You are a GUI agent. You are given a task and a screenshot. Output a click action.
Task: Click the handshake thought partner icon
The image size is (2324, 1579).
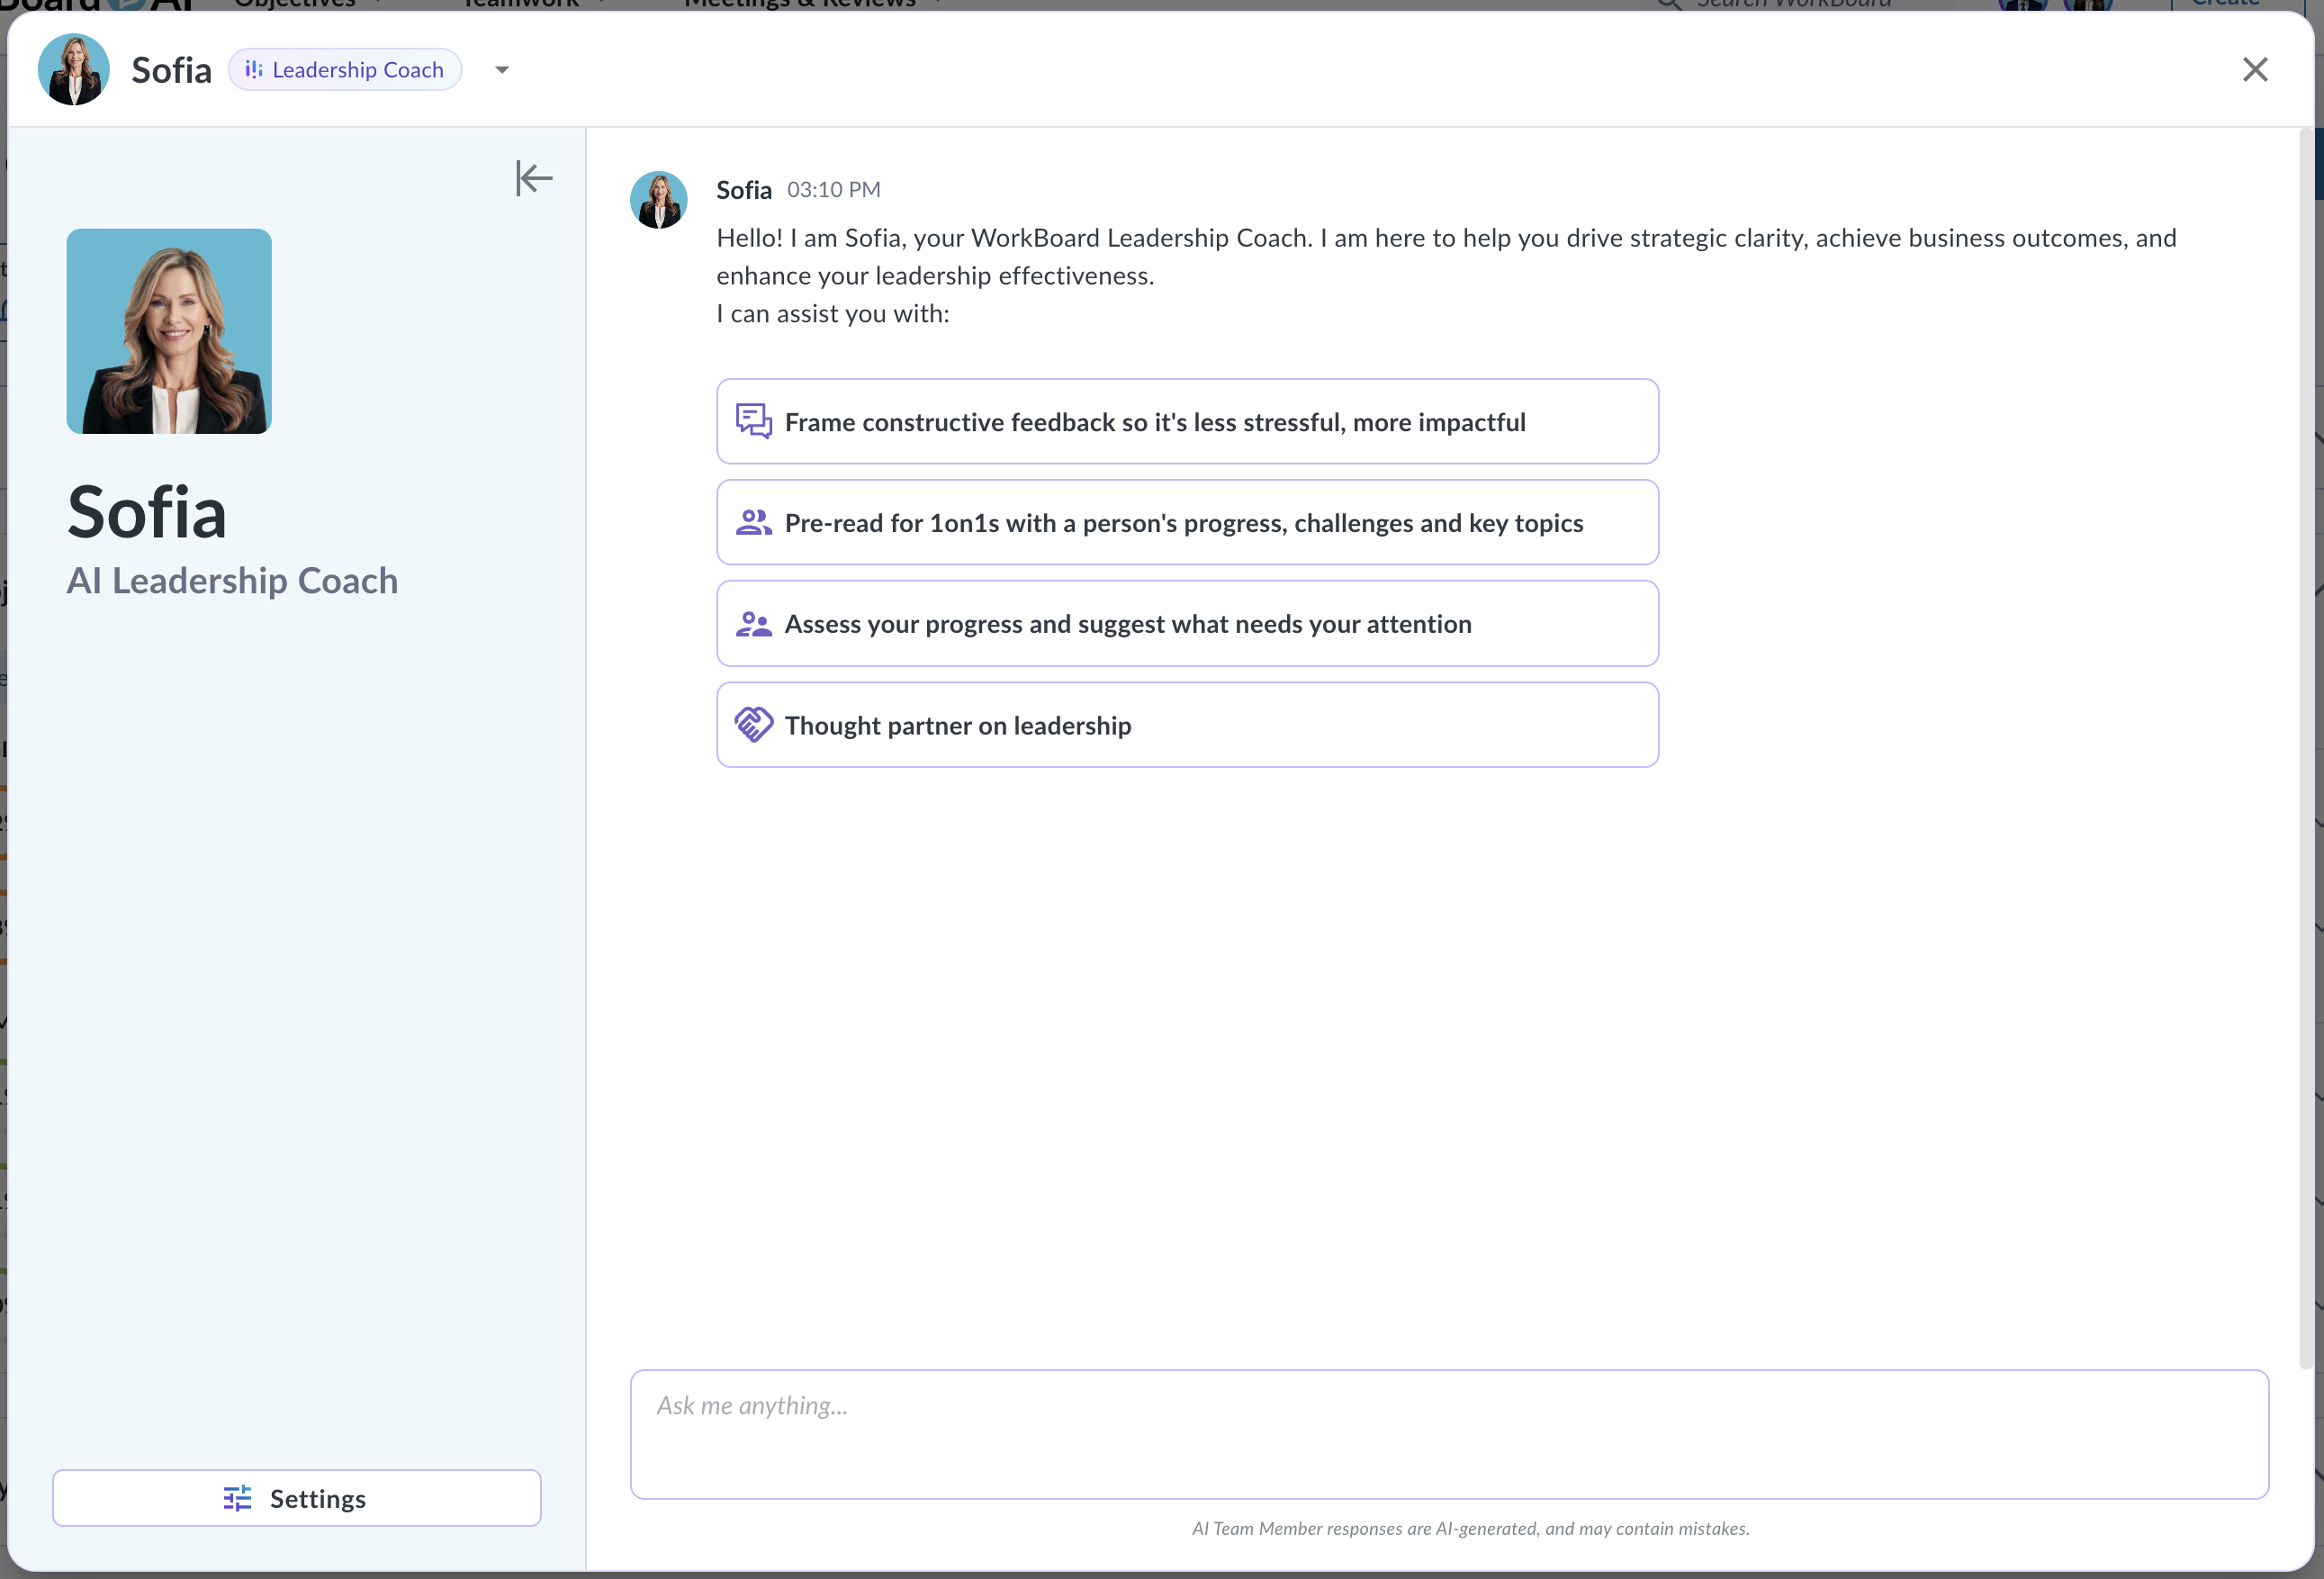(x=754, y=725)
